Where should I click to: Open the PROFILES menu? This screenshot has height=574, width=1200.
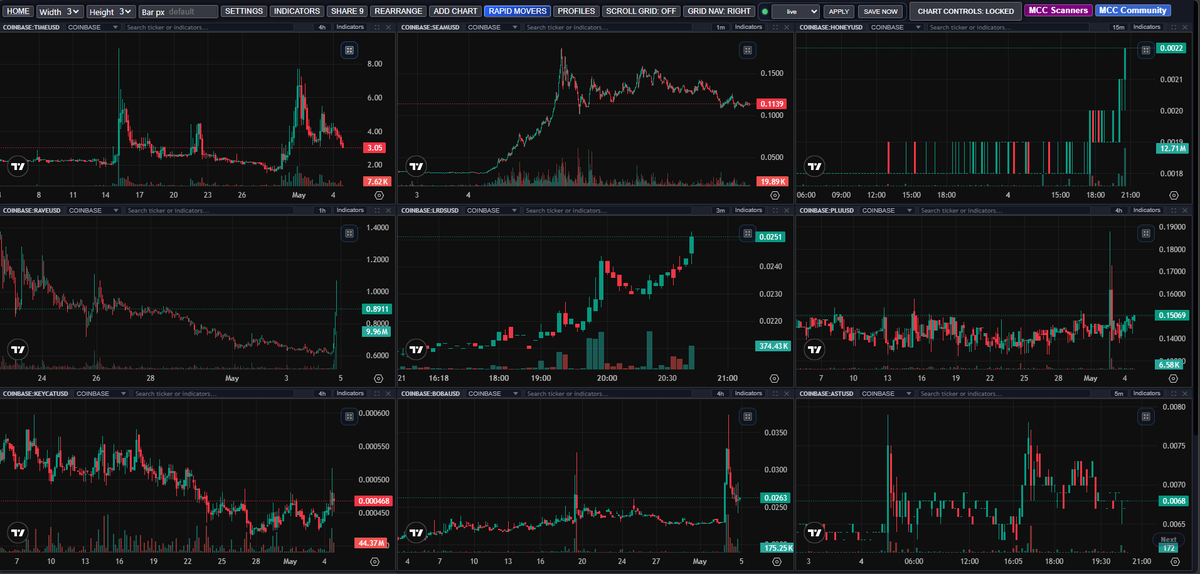coord(576,11)
